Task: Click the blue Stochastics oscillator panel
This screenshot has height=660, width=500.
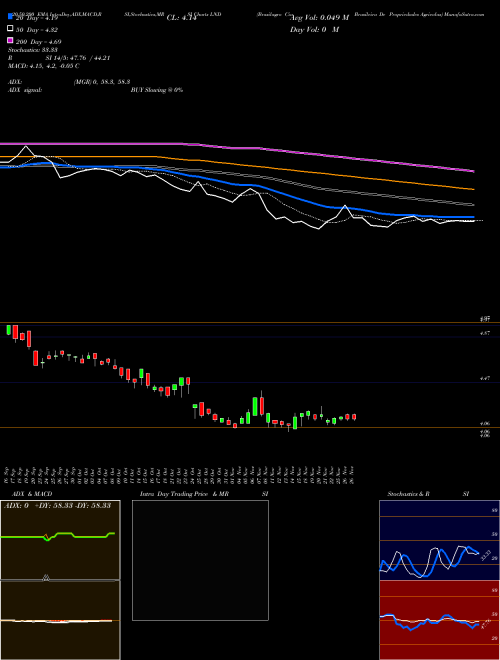Action: point(439,540)
